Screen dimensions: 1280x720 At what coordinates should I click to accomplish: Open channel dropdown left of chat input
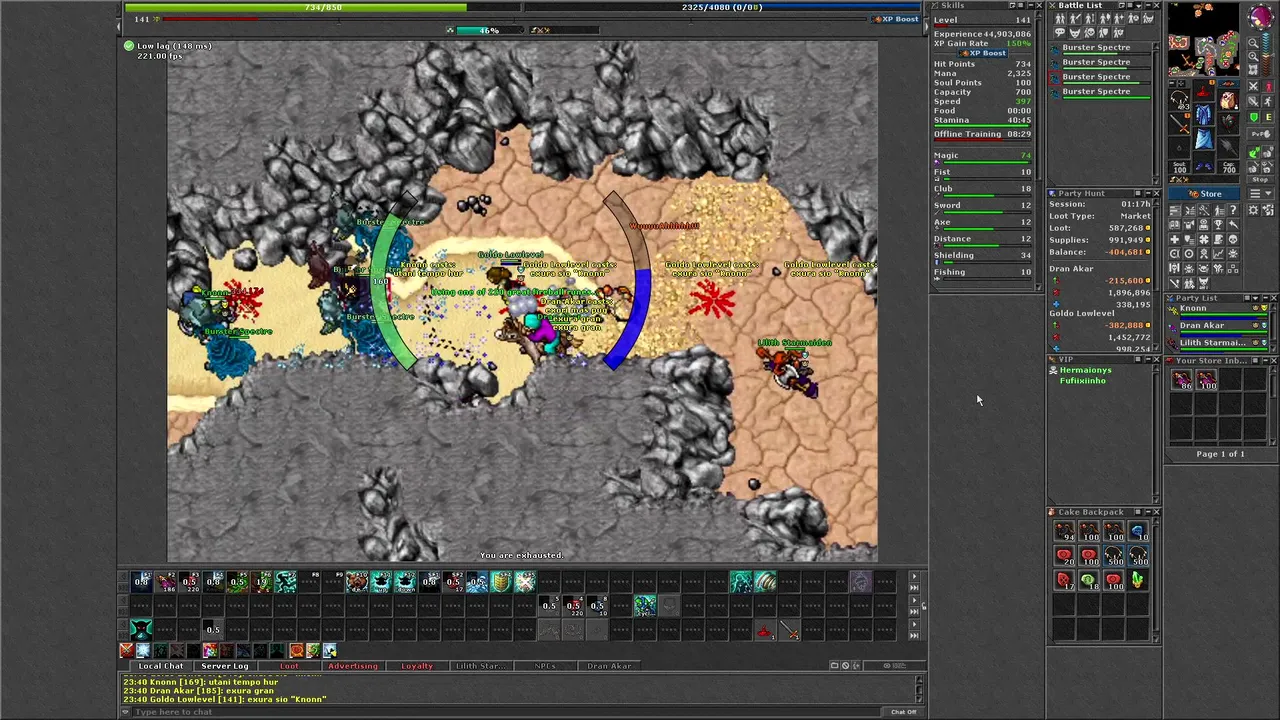[125, 712]
